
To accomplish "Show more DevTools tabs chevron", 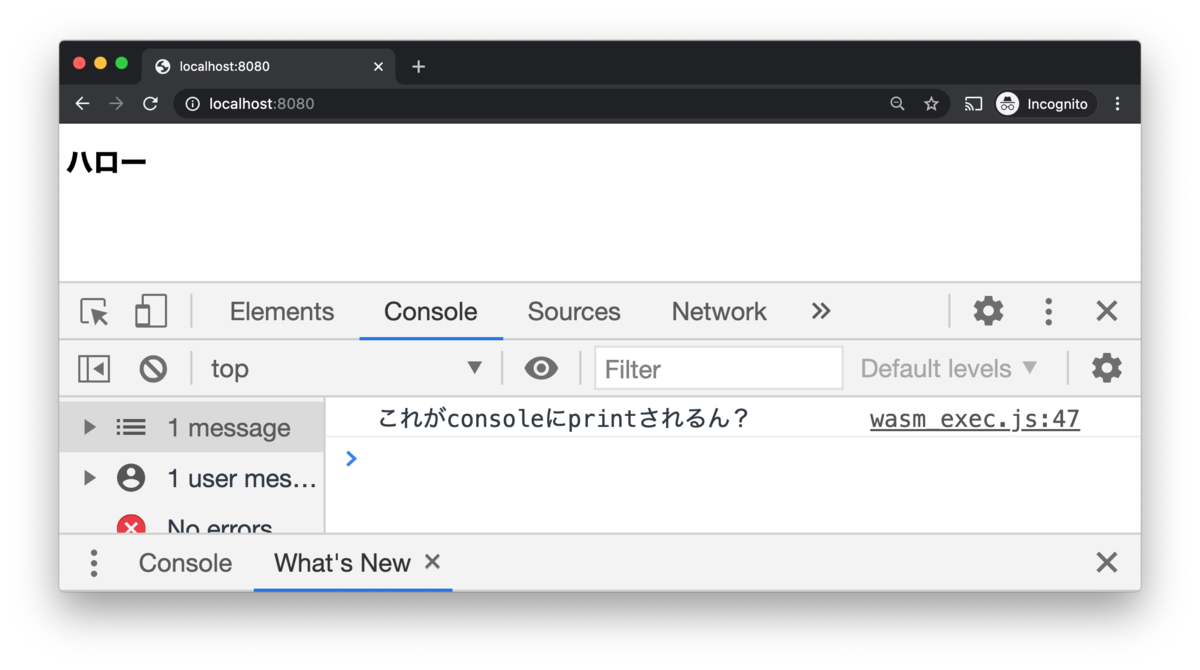I will pyautogui.click(x=821, y=311).
